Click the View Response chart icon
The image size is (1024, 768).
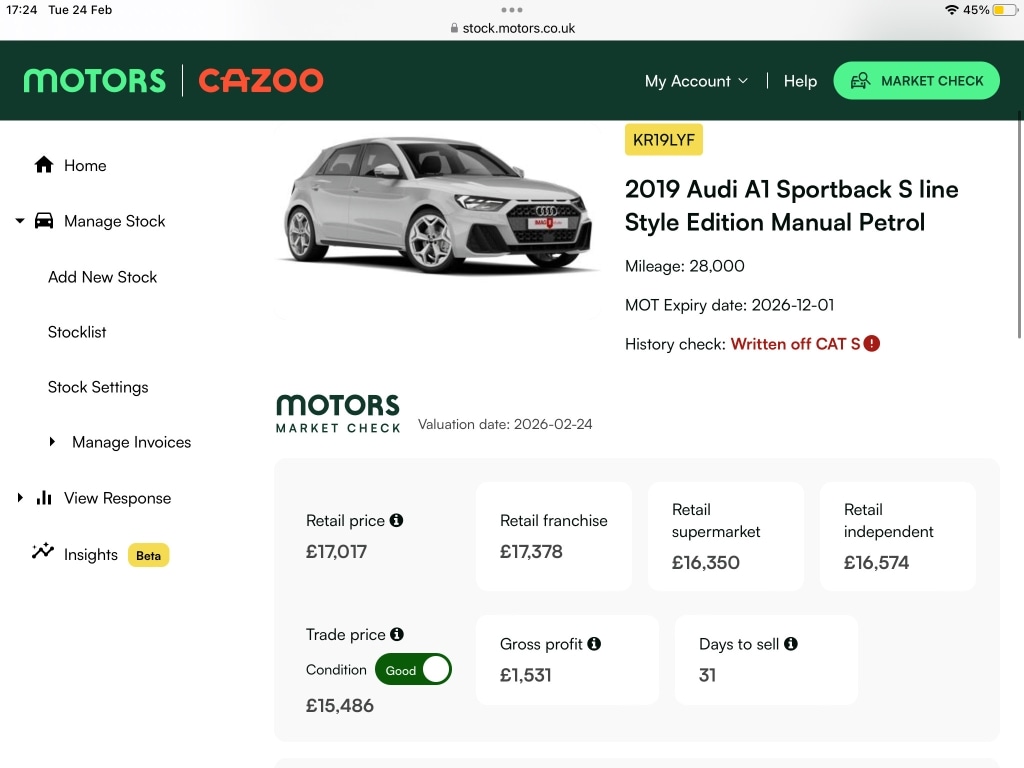pos(46,497)
